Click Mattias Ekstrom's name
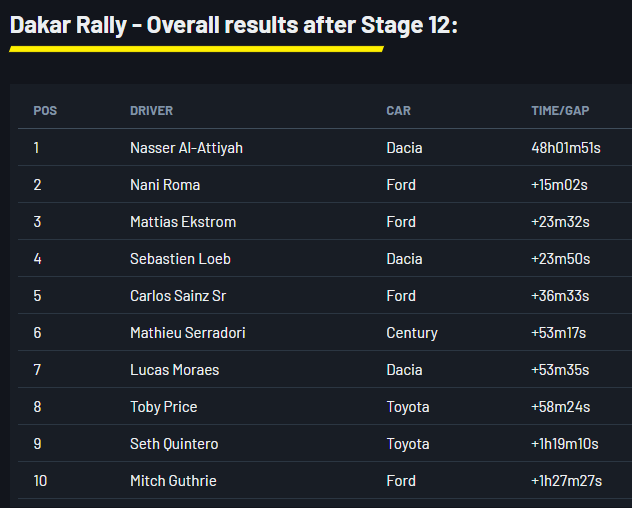The image size is (632, 508). click(183, 222)
